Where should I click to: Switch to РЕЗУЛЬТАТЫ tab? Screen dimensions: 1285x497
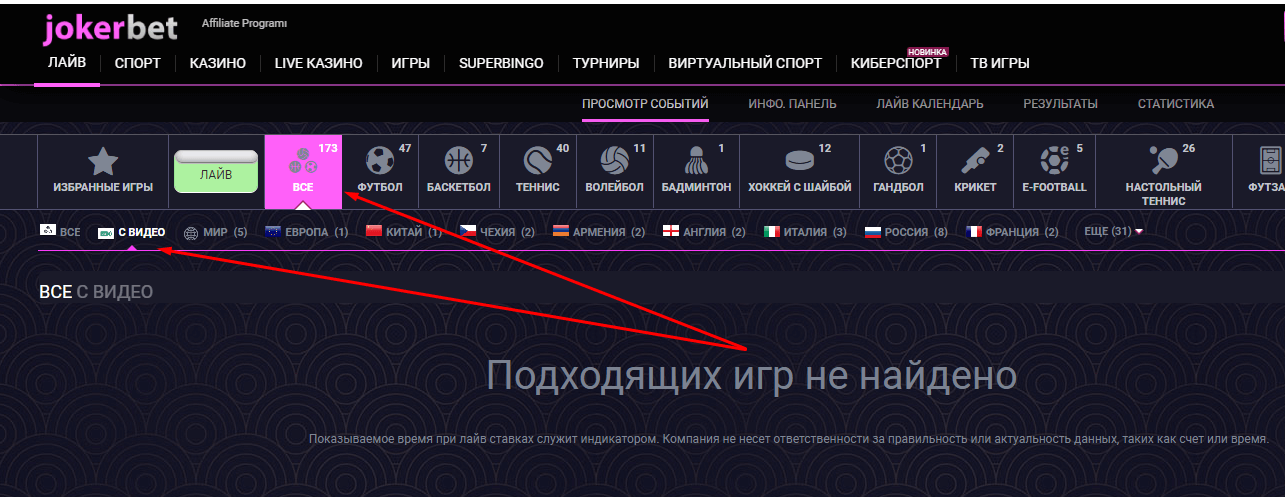click(1060, 103)
